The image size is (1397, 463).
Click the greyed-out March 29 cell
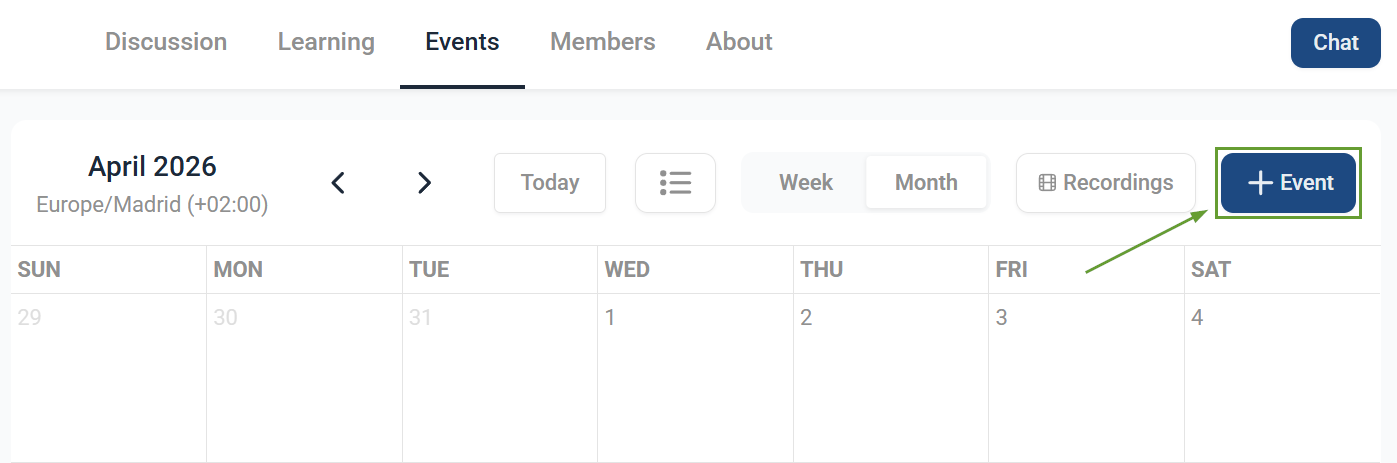coord(108,380)
